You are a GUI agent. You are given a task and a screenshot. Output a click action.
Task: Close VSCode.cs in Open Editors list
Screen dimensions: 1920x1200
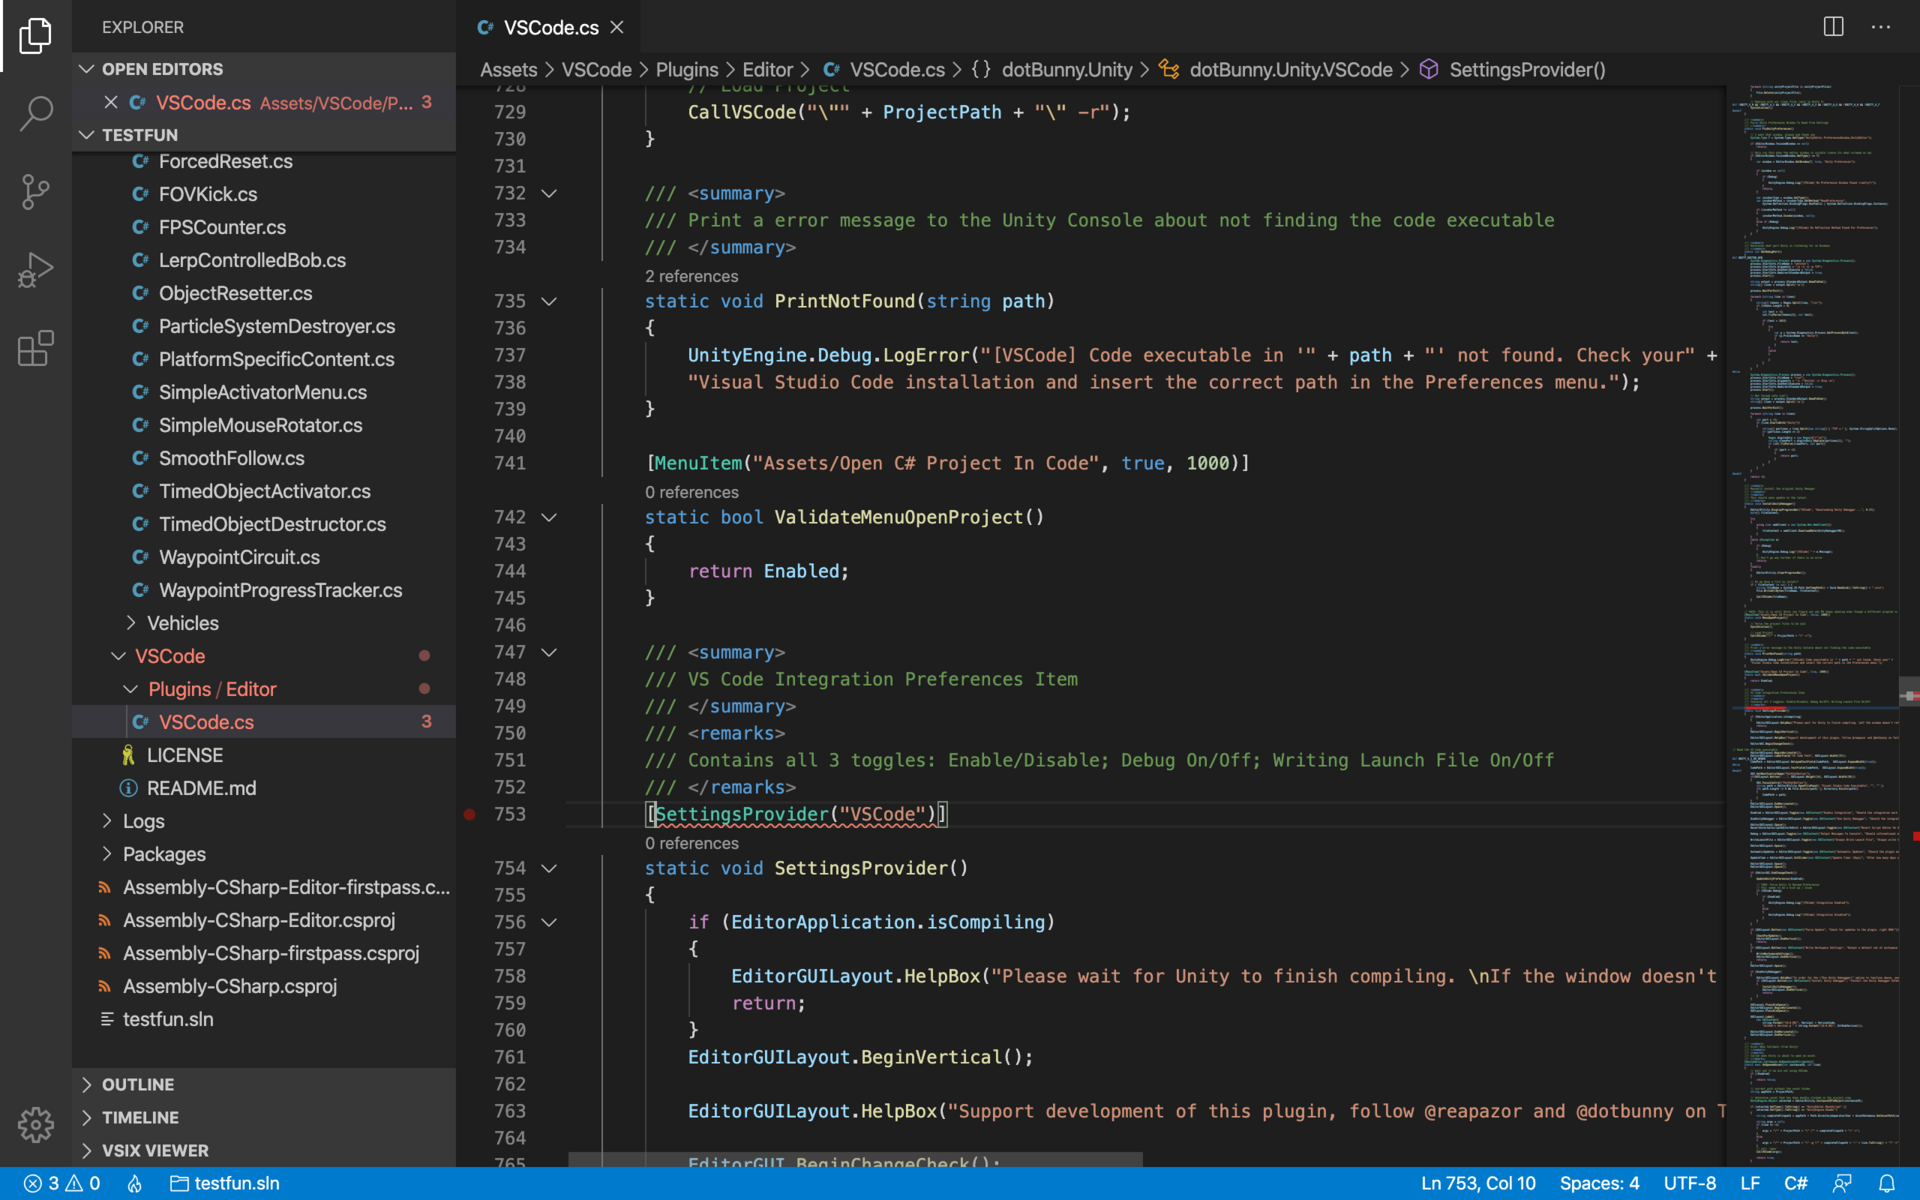[x=111, y=102]
